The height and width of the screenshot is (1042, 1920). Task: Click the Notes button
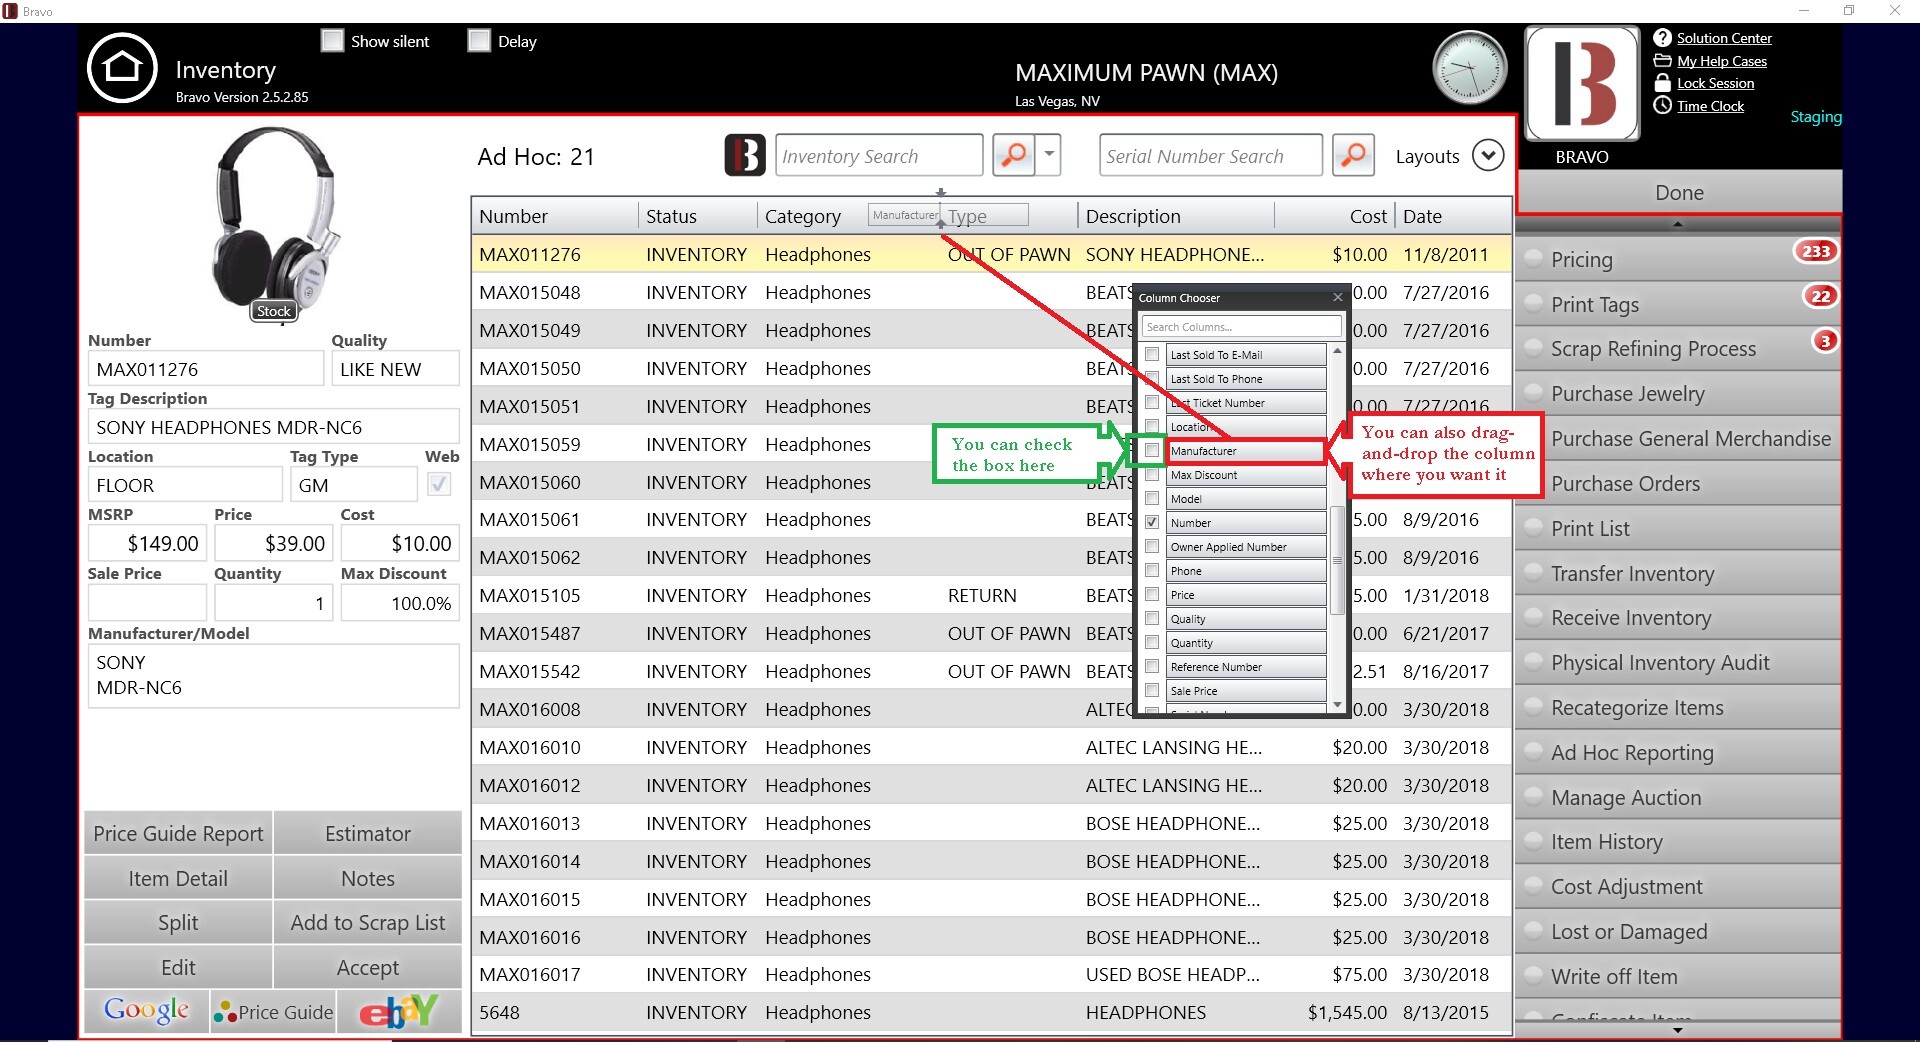(368, 878)
